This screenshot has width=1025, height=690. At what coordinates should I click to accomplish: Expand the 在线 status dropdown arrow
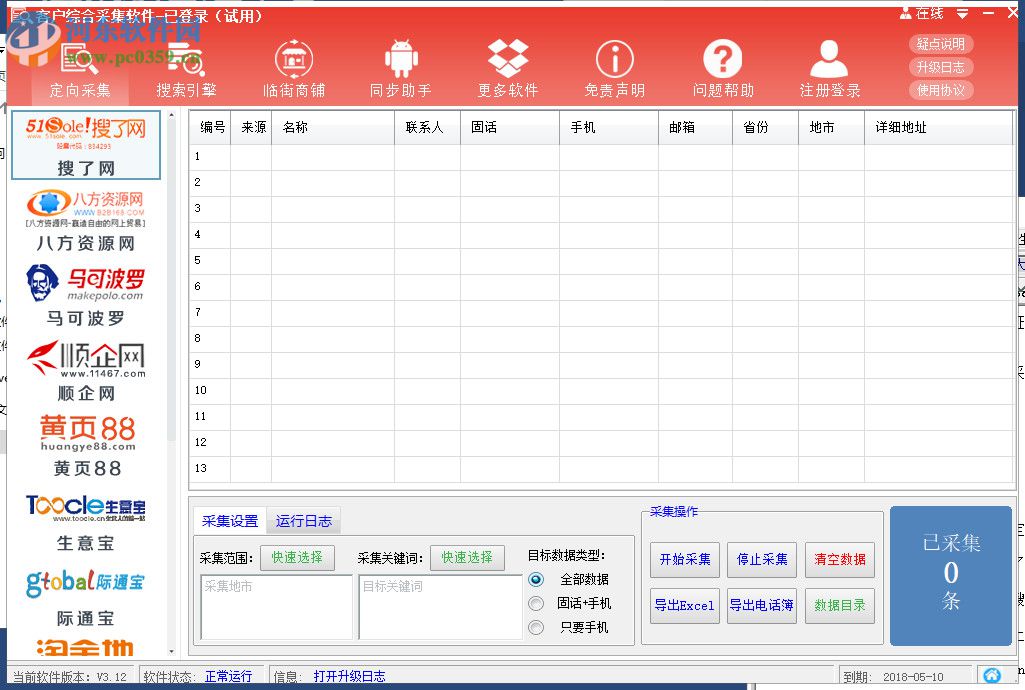point(962,13)
